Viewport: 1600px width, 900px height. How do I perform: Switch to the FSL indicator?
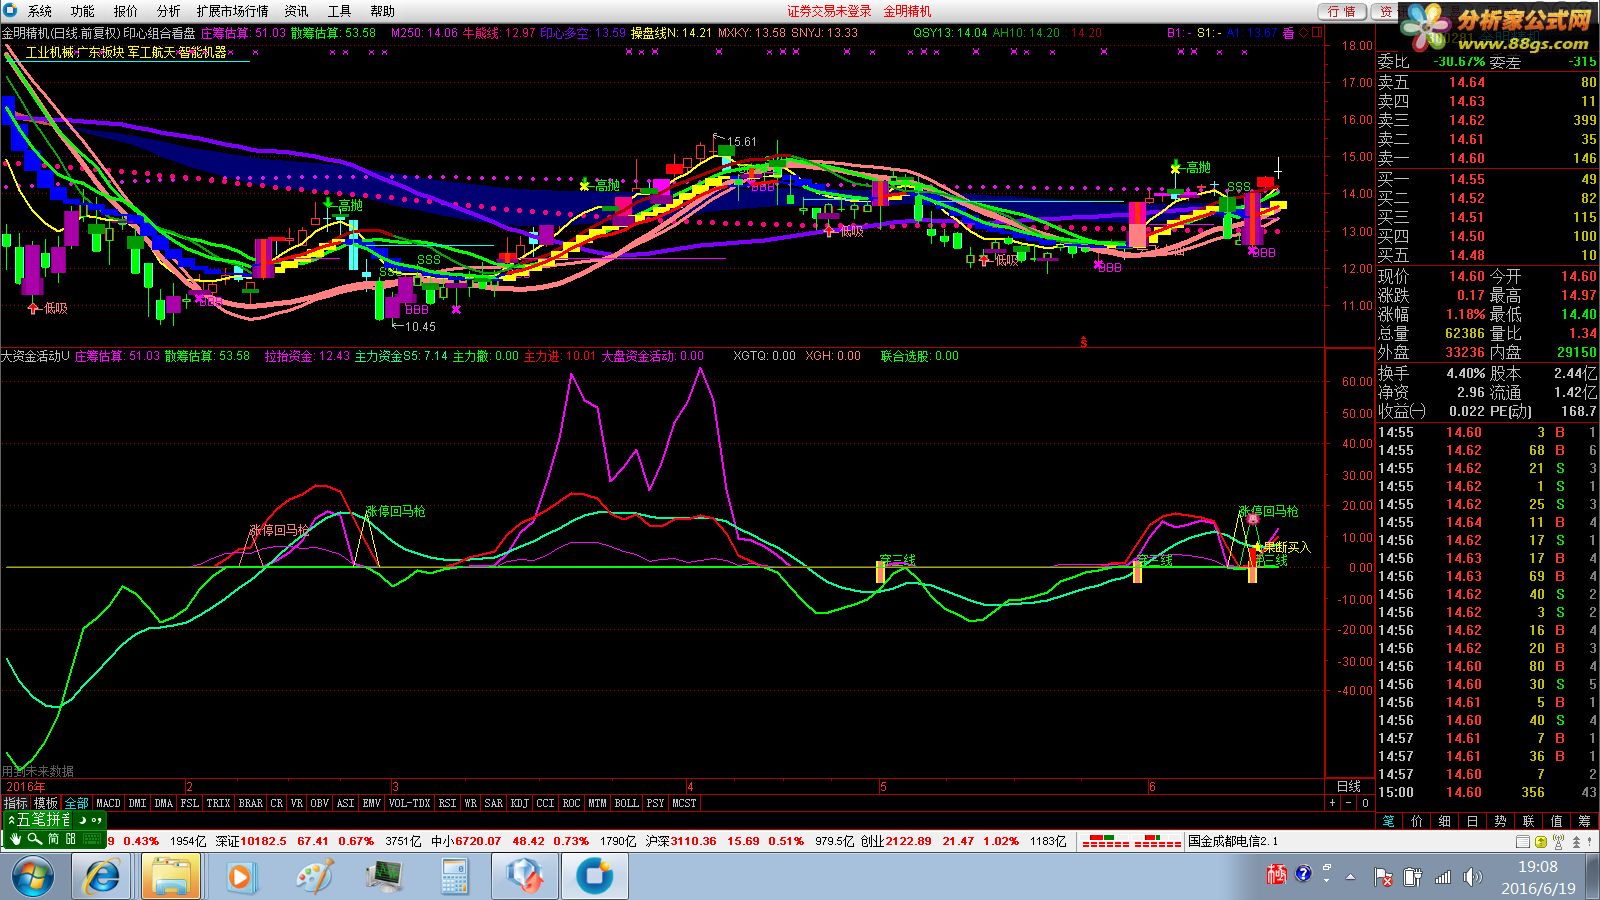point(189,803)
